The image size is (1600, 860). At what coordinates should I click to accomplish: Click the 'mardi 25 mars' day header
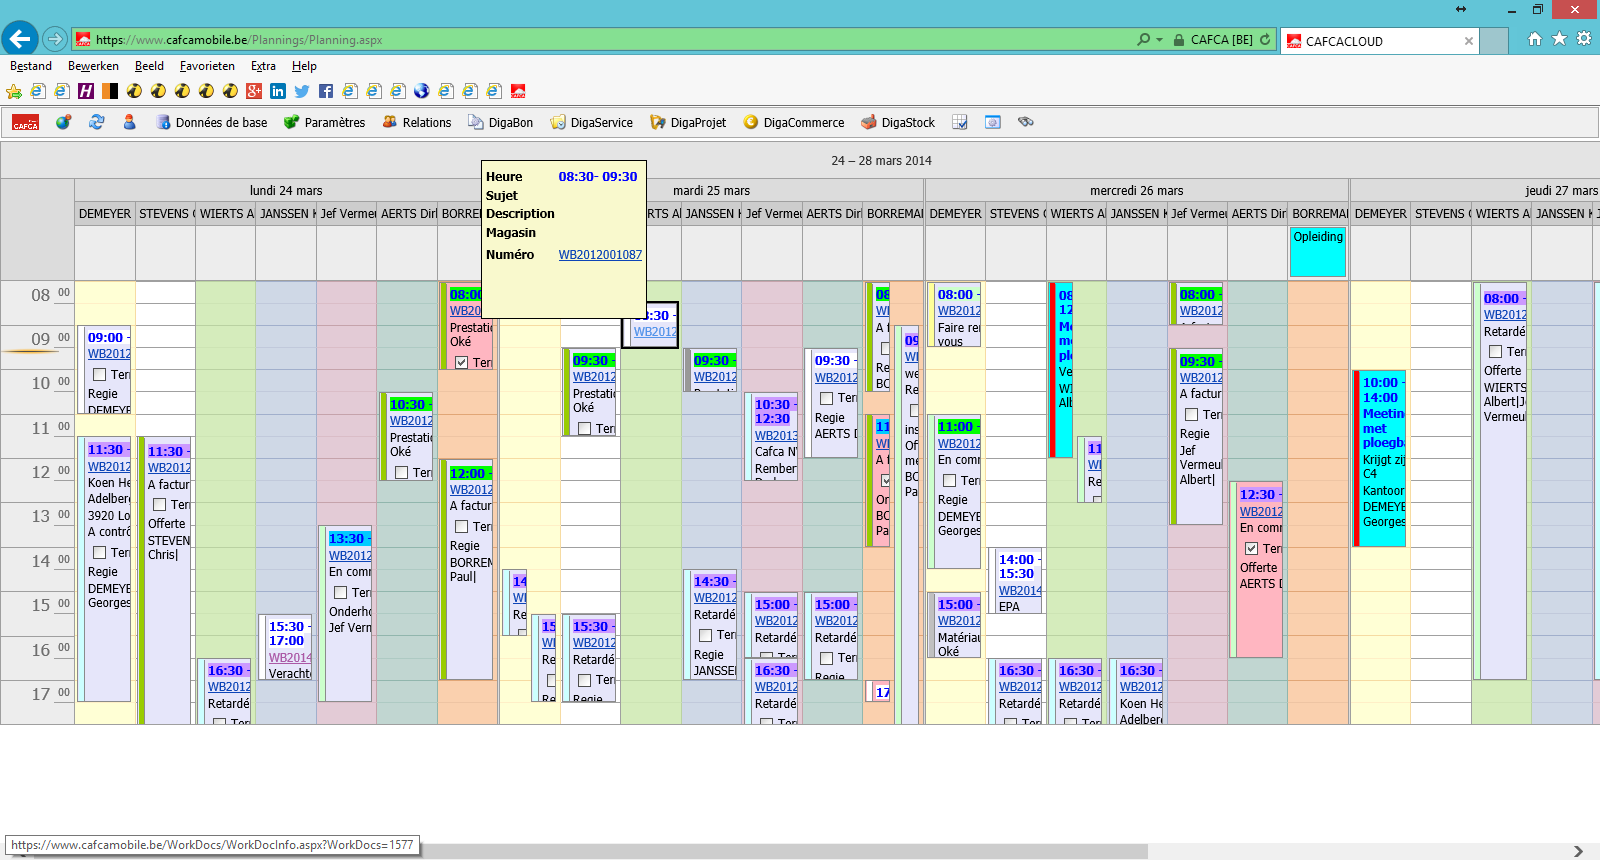pos(711,190)
